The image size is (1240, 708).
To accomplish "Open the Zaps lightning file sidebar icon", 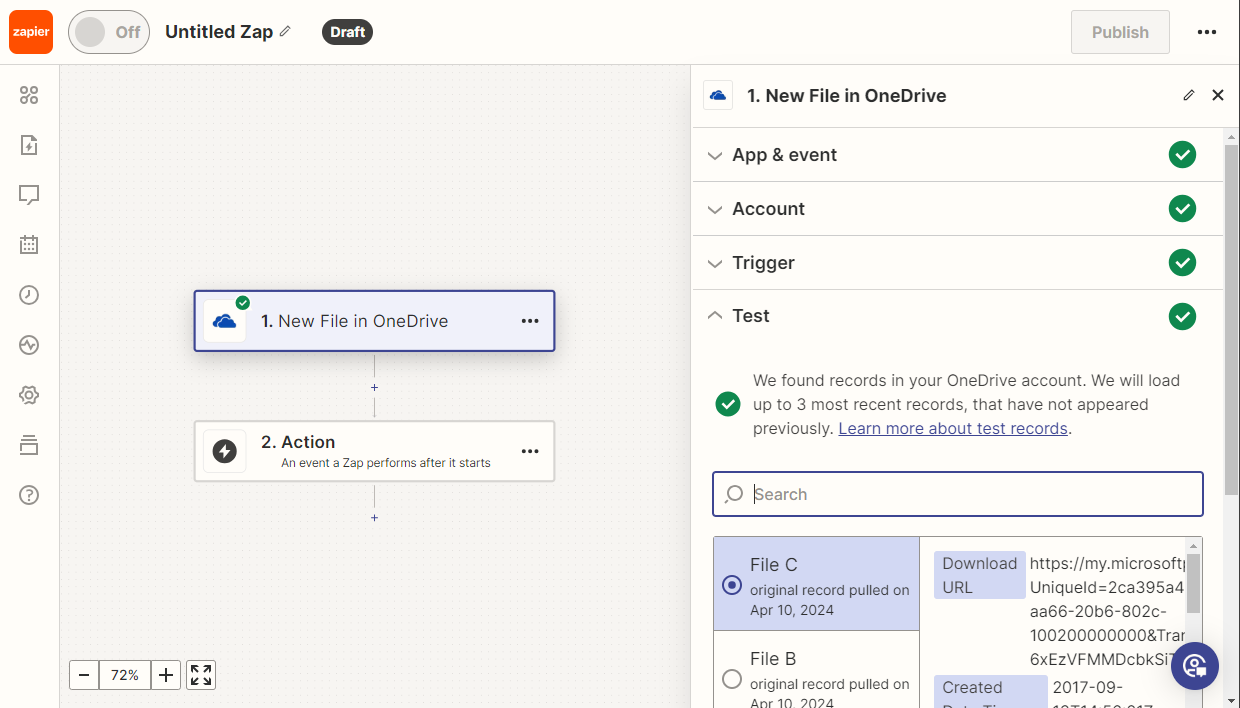I will (x=29, y=145).
